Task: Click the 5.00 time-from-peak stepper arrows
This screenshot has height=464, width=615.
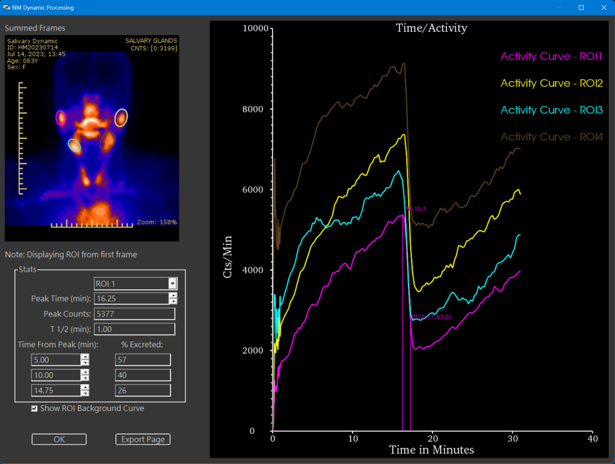Action: pyautogui.click(x=85, y=360)
